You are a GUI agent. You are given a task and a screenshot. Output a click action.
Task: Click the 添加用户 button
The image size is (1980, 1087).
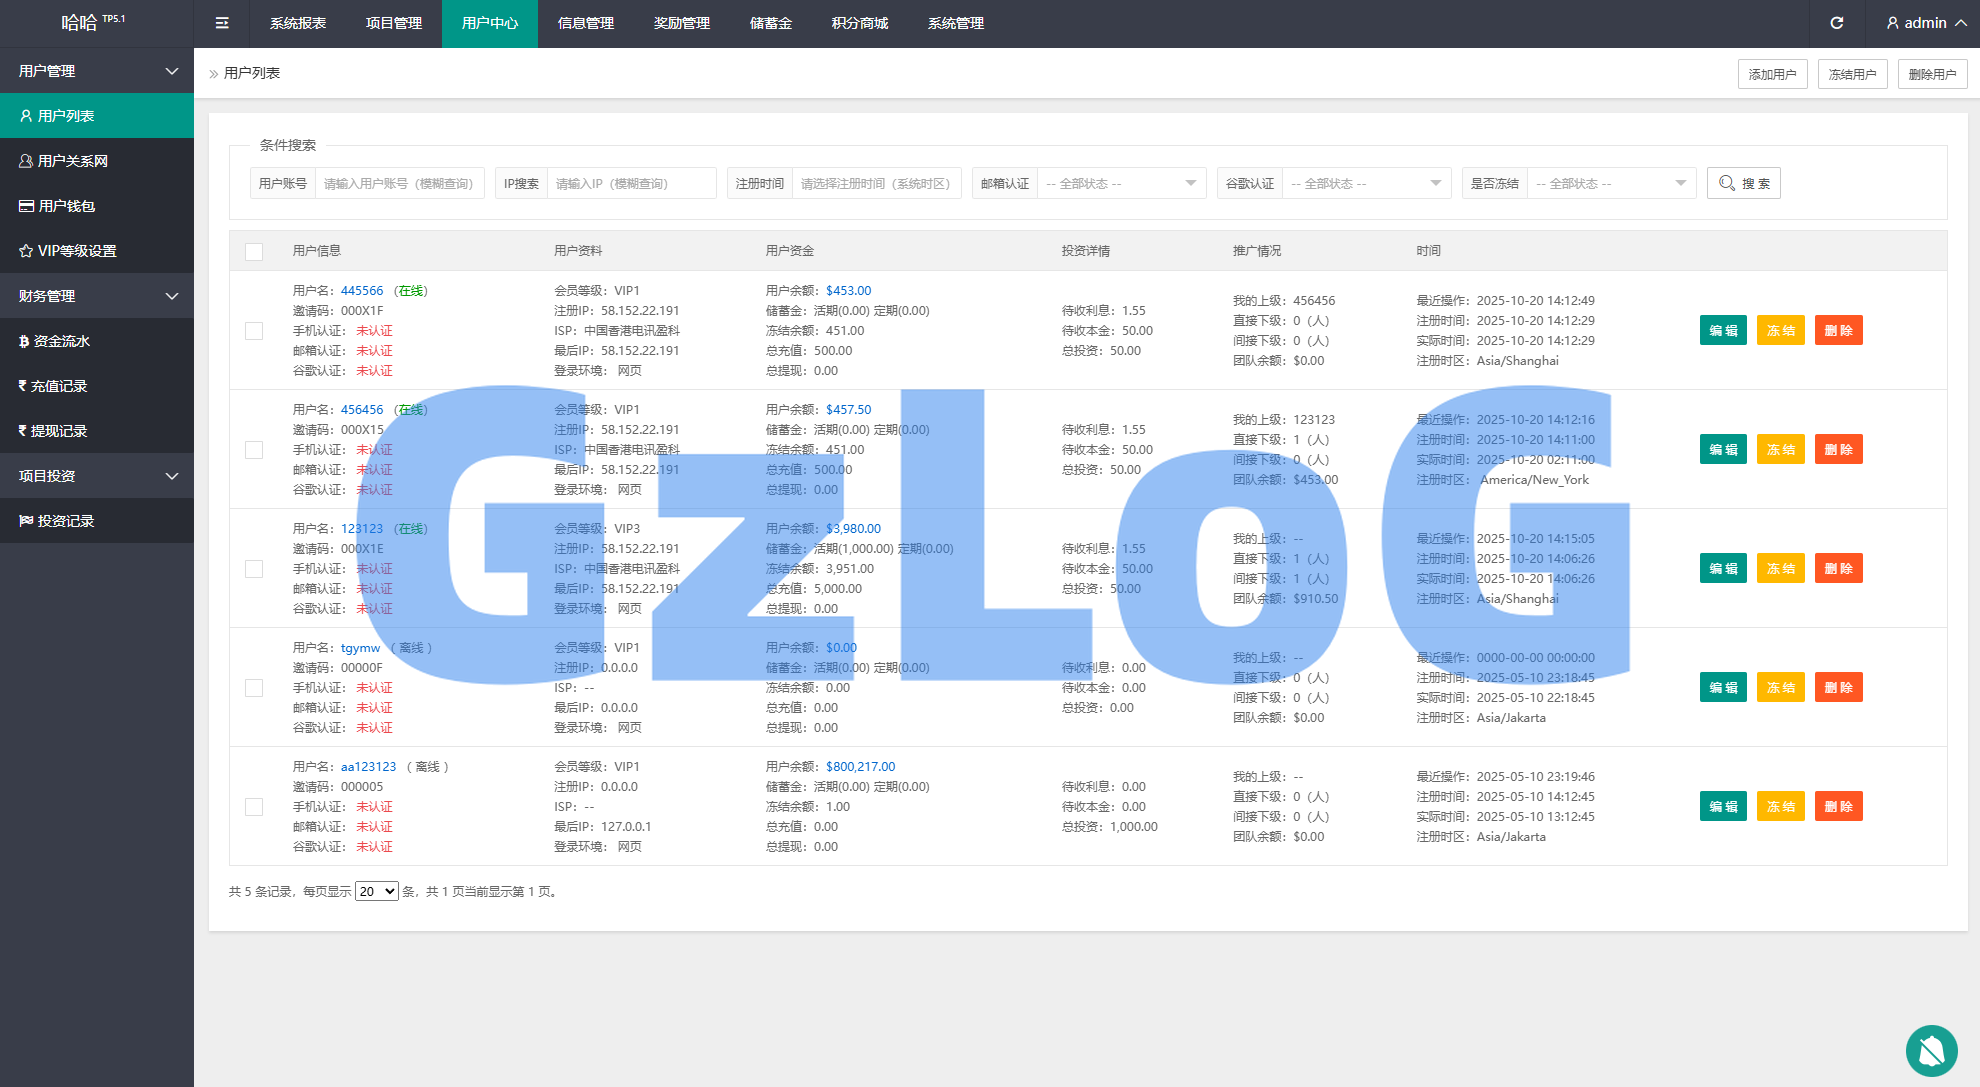click(1772, 74)
